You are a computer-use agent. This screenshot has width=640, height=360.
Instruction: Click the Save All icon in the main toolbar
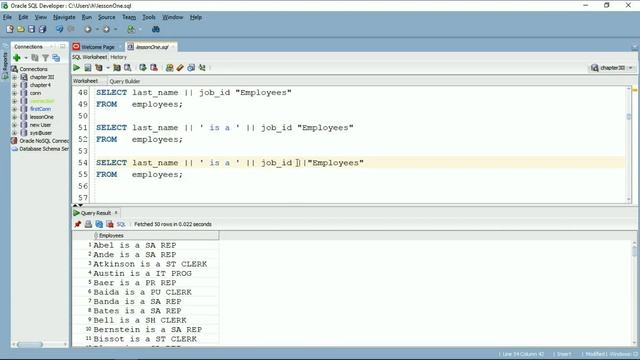tap(42, 29)
